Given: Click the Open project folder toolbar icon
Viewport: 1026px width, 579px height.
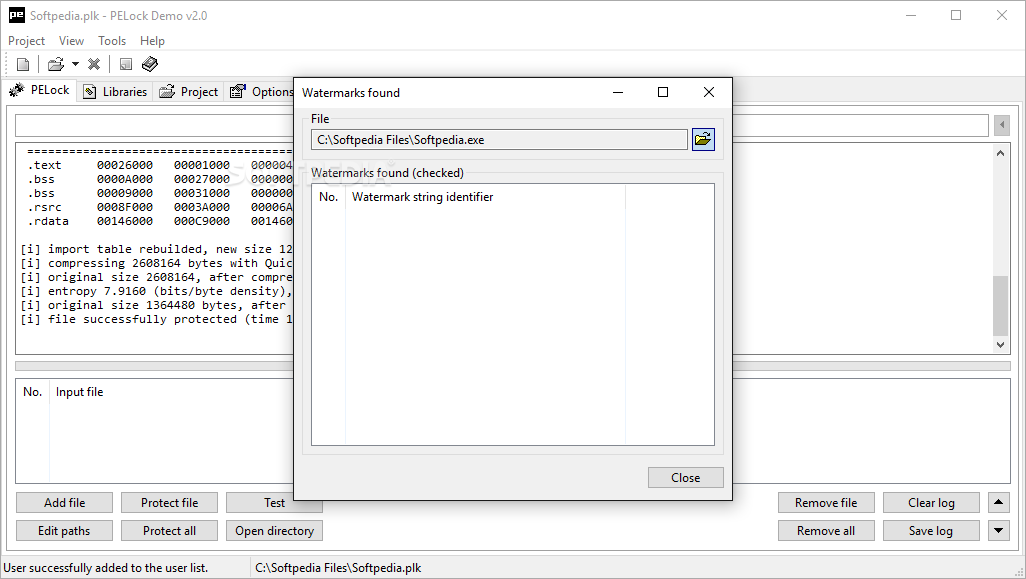Looking at the screenshot, I should tap(56, 64).
